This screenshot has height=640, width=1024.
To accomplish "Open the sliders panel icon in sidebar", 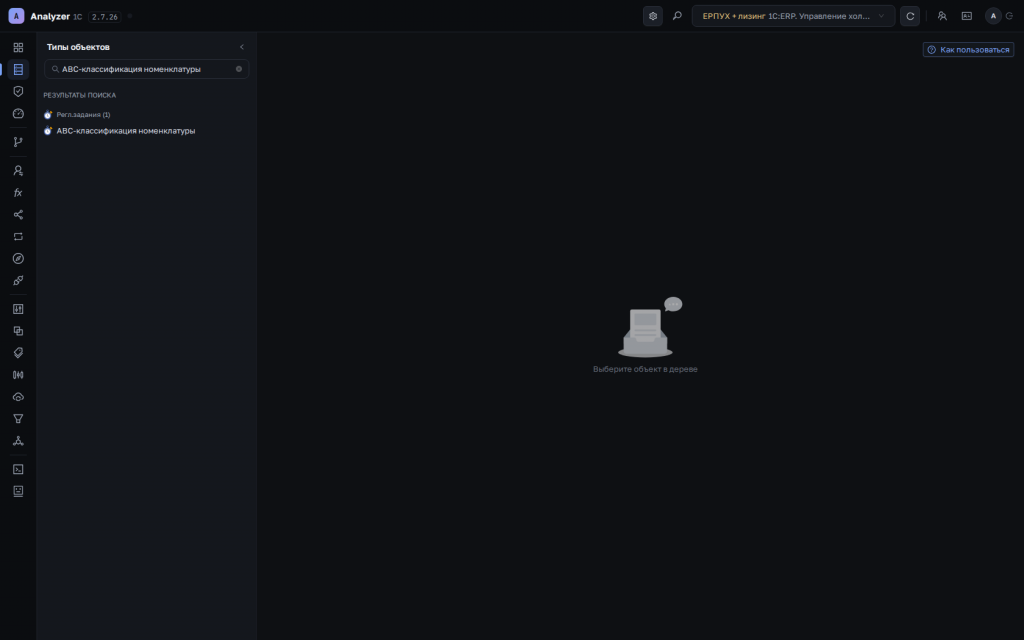I will [18, 309].
